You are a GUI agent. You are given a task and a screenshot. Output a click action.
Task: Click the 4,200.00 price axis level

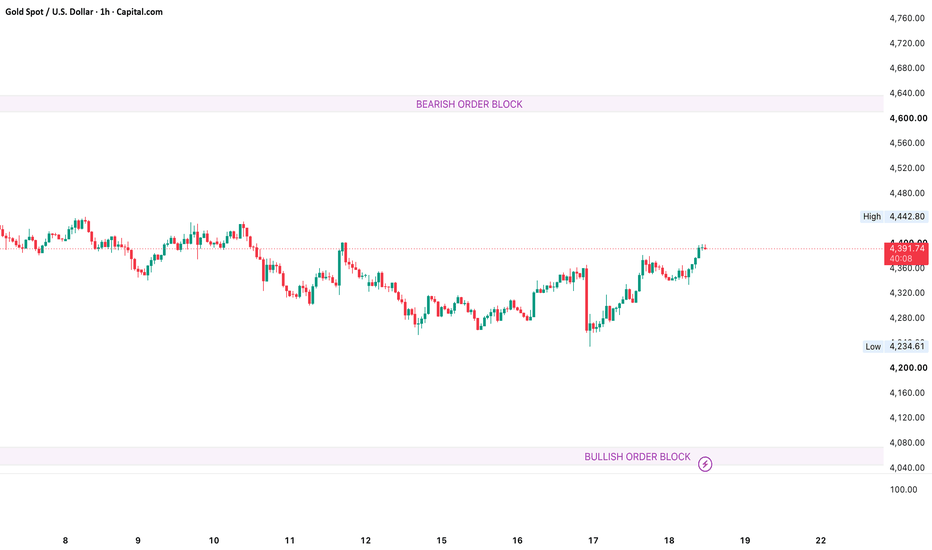point(908,368)
